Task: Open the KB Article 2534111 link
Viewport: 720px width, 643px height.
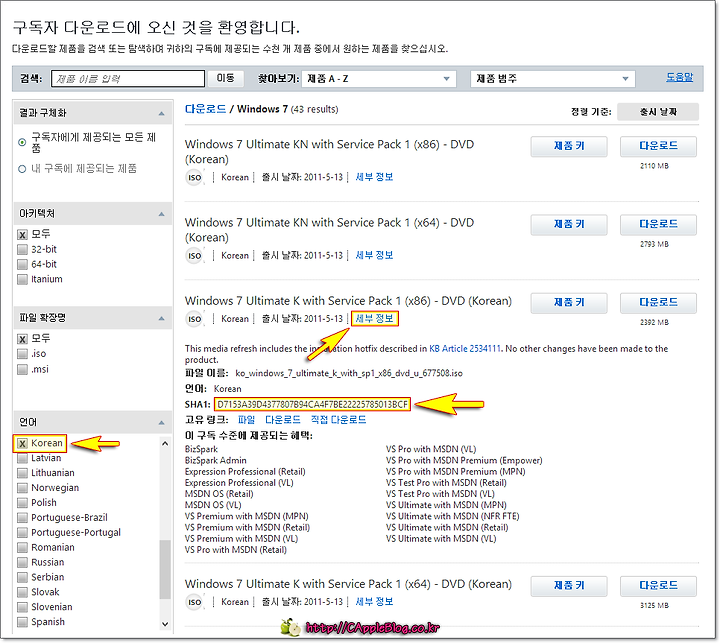Action: pyautogui.click(x=465, y=349)
